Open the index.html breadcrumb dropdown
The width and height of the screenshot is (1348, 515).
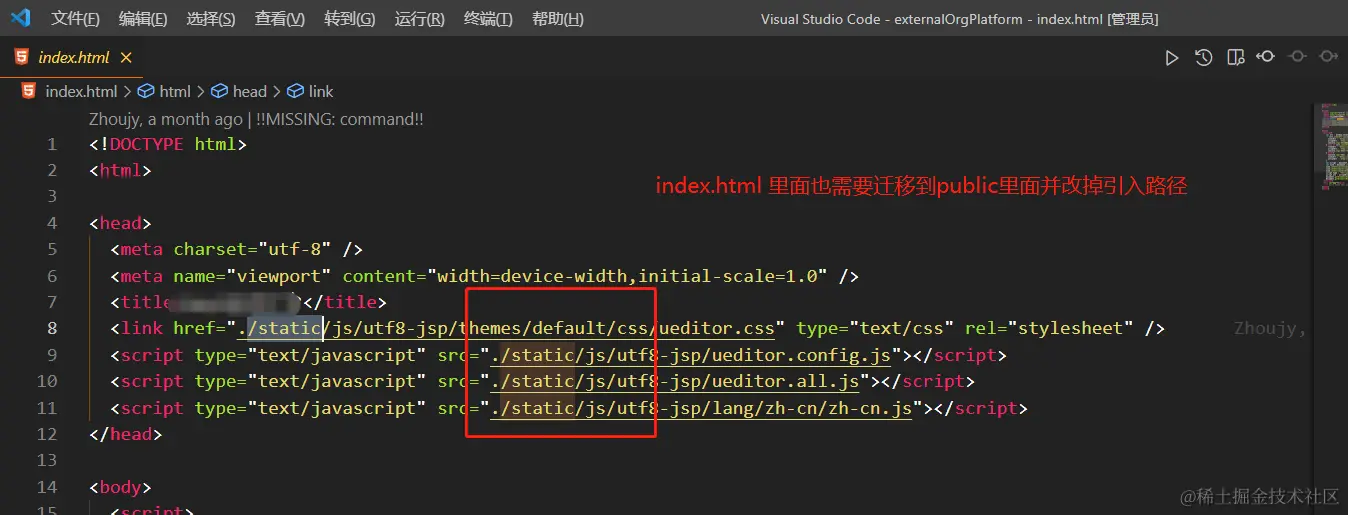click(81, 91)
